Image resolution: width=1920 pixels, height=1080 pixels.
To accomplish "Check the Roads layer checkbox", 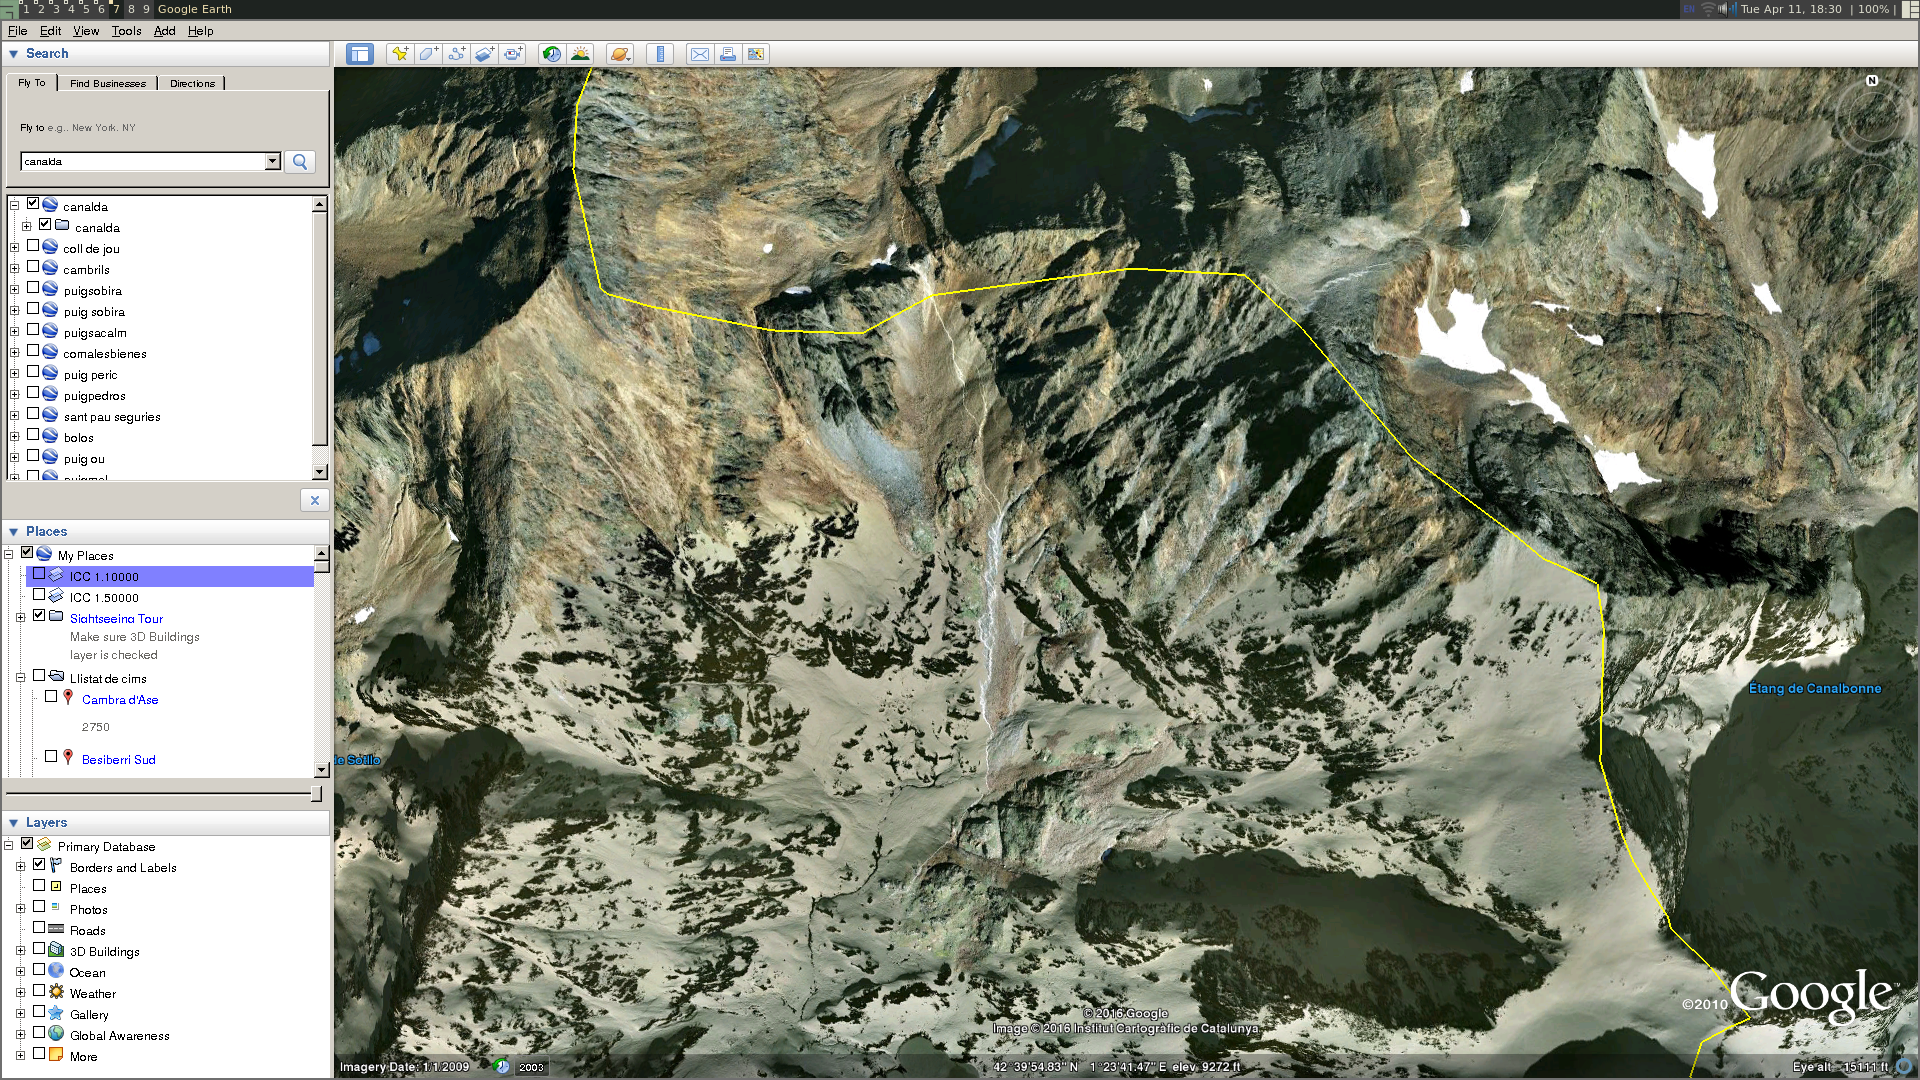I will pyautogui.click(x=39, y=928).
